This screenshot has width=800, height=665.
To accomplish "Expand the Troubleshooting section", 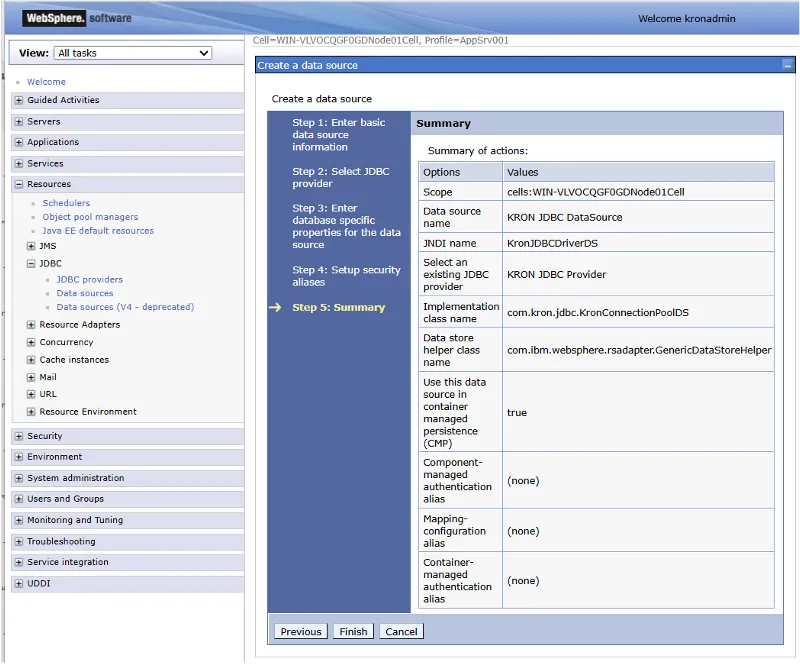I will coord(19,541).
